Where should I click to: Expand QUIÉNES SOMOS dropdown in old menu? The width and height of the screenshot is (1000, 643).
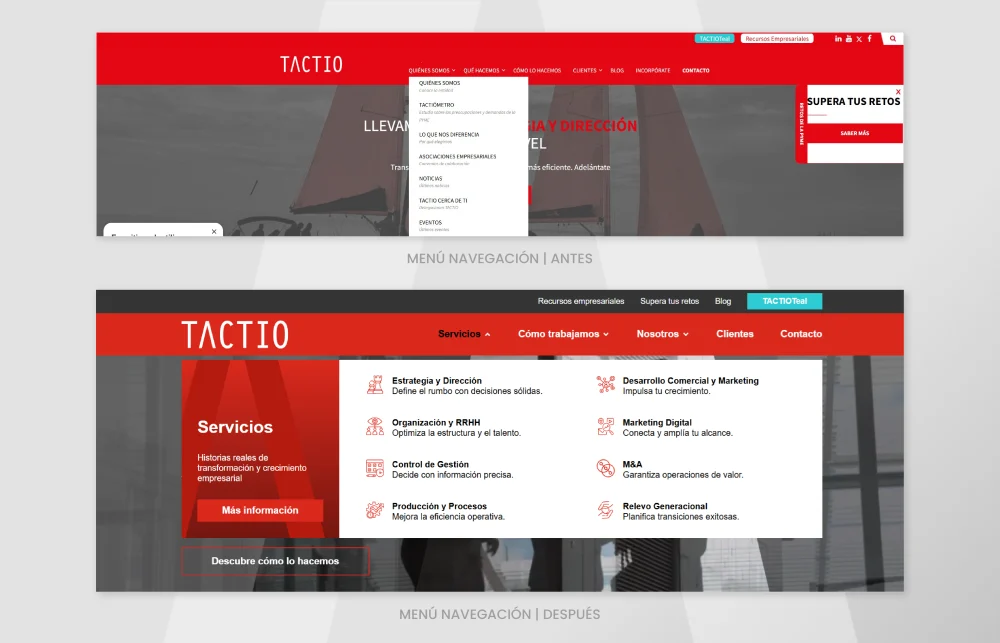point(432,71)
